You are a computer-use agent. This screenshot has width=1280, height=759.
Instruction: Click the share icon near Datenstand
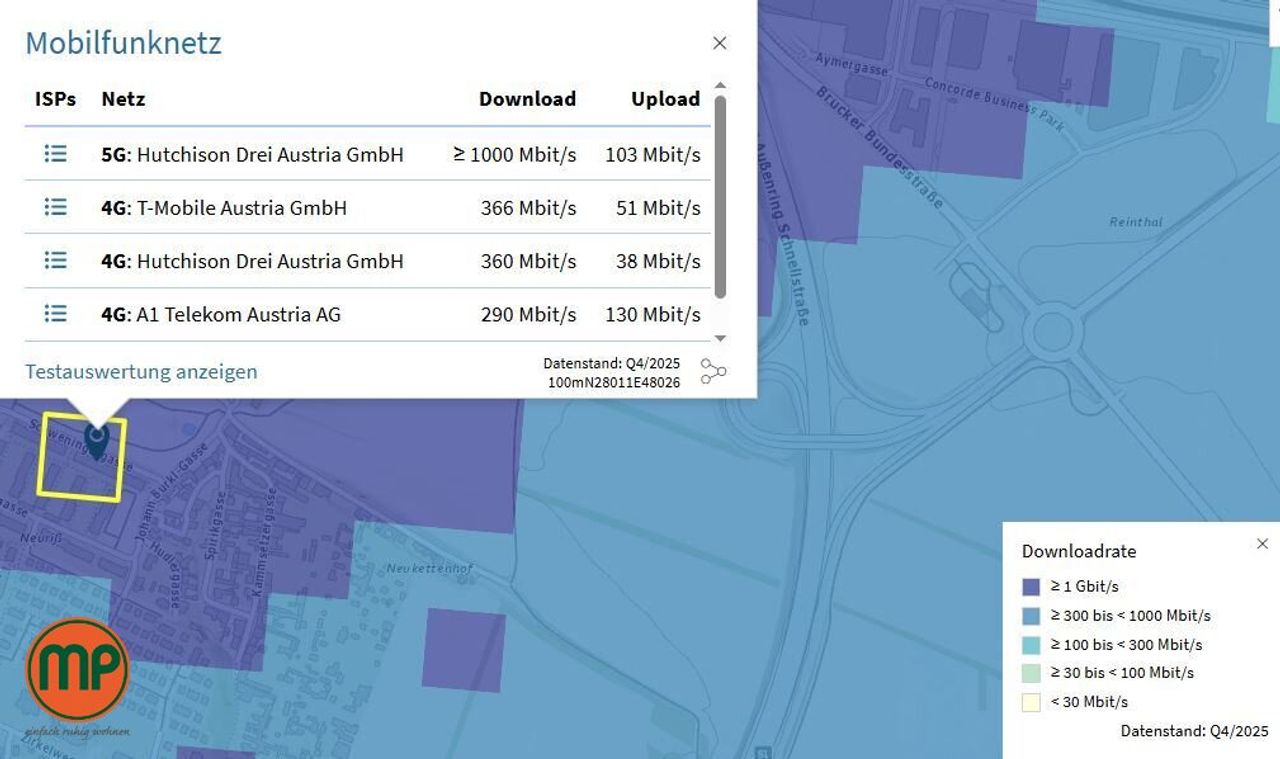713,372
